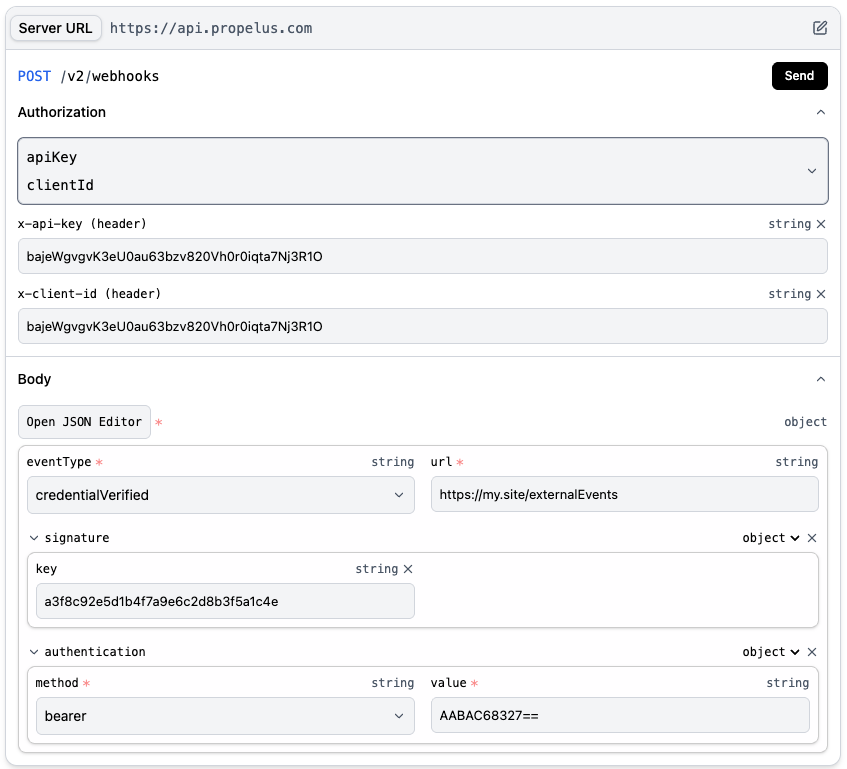Click the Send request button
The width and height of the screenshot is (847, 769).
pos(799,76)
